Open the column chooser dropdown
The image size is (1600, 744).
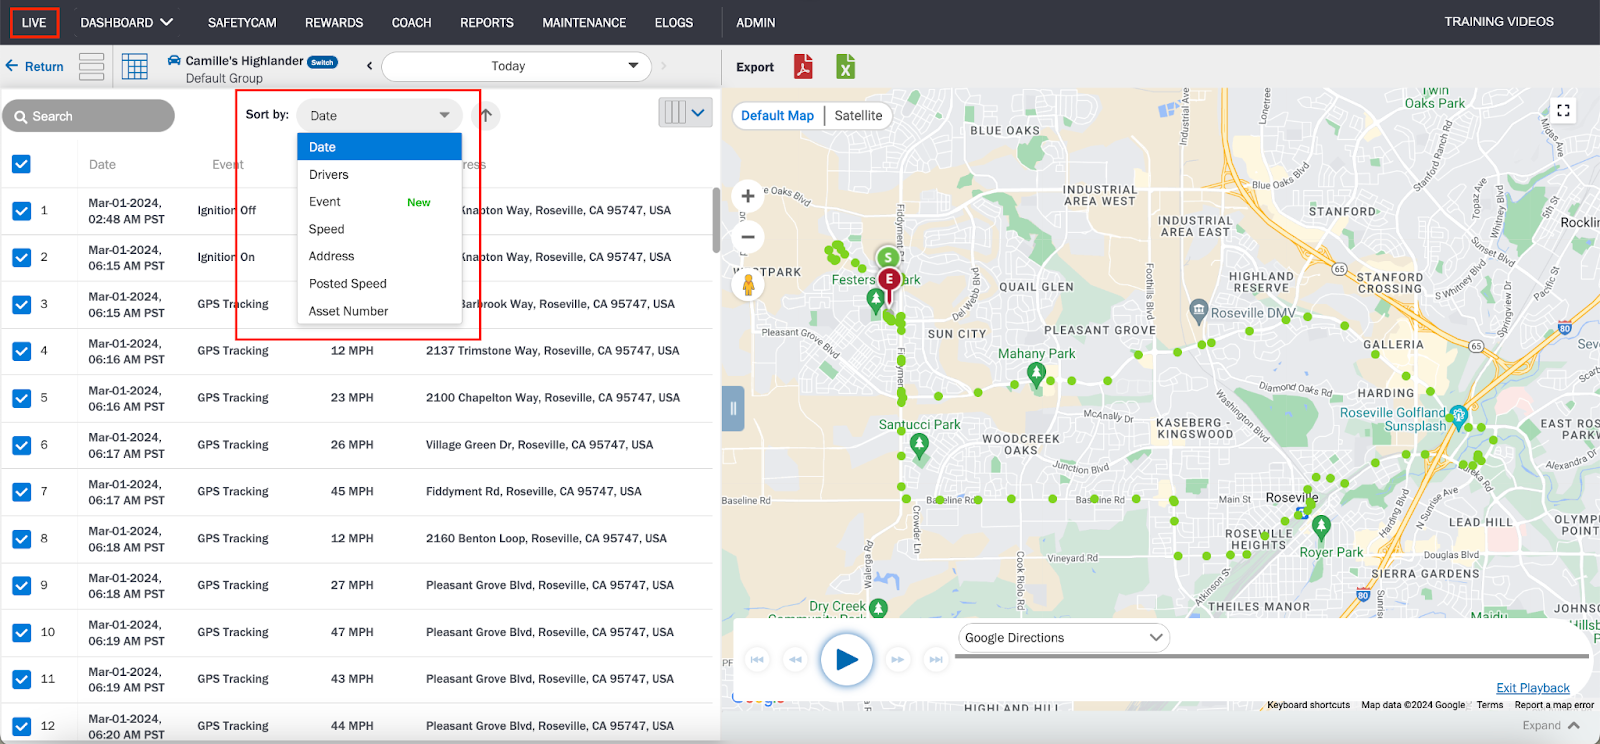(686, 113)
